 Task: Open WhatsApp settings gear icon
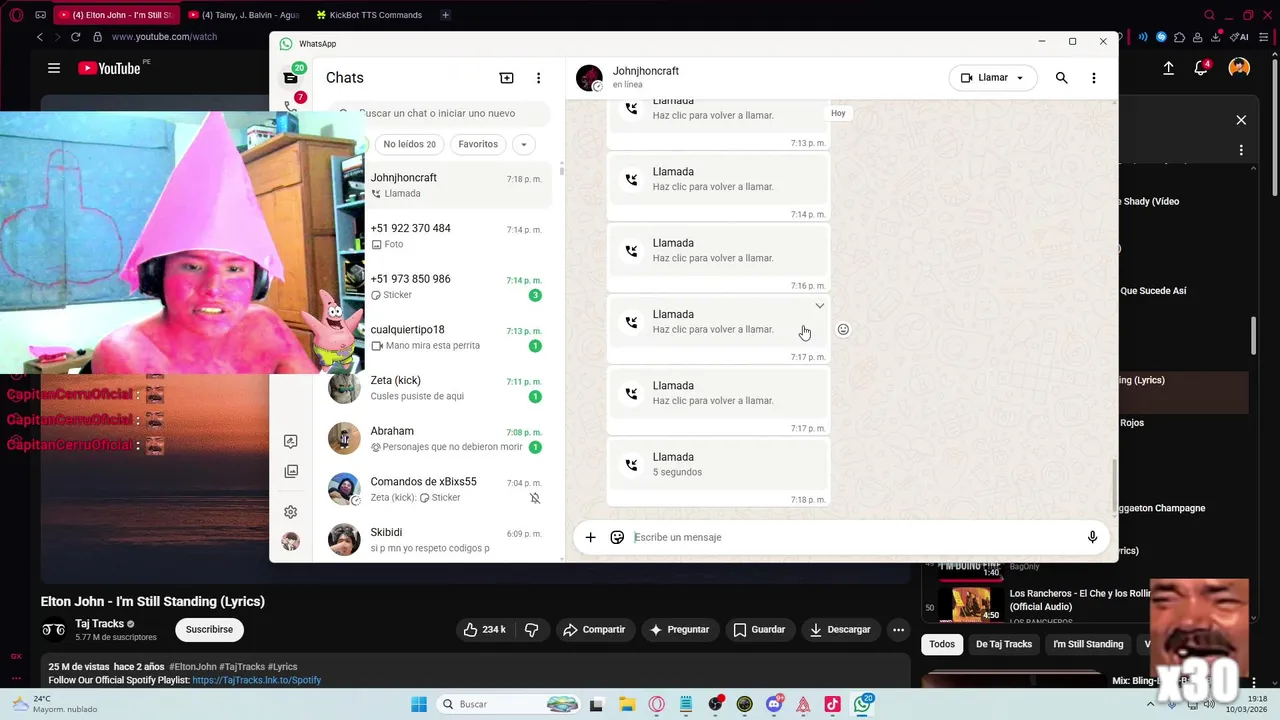tap(290, 512)
